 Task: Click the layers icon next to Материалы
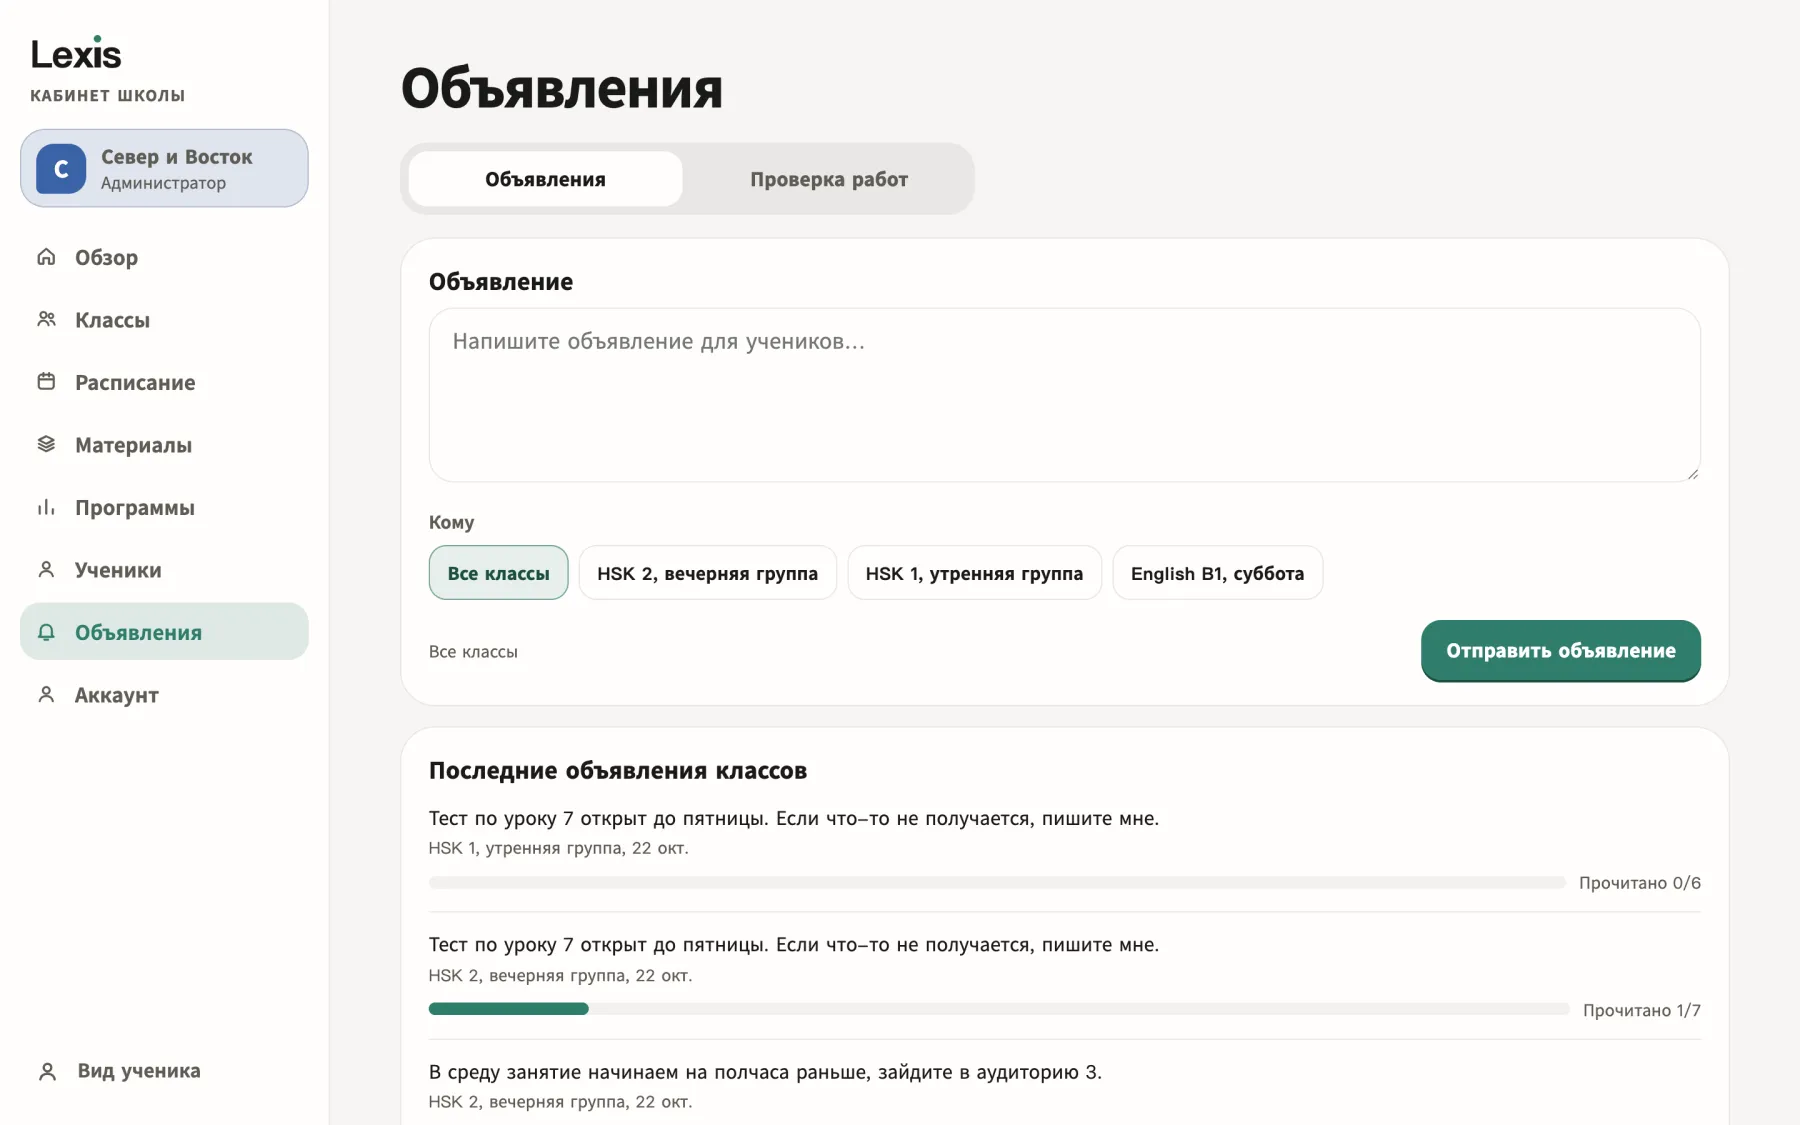(x=46, y=444)
